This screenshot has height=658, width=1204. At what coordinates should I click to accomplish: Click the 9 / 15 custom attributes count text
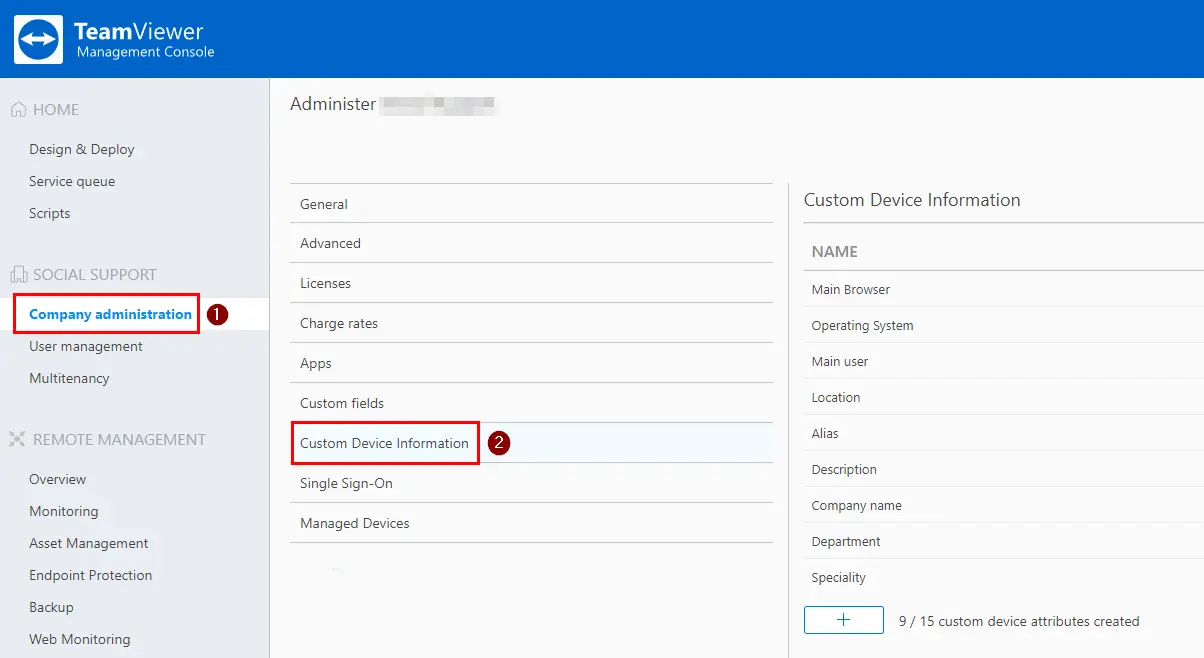[x=1019, y=621]
